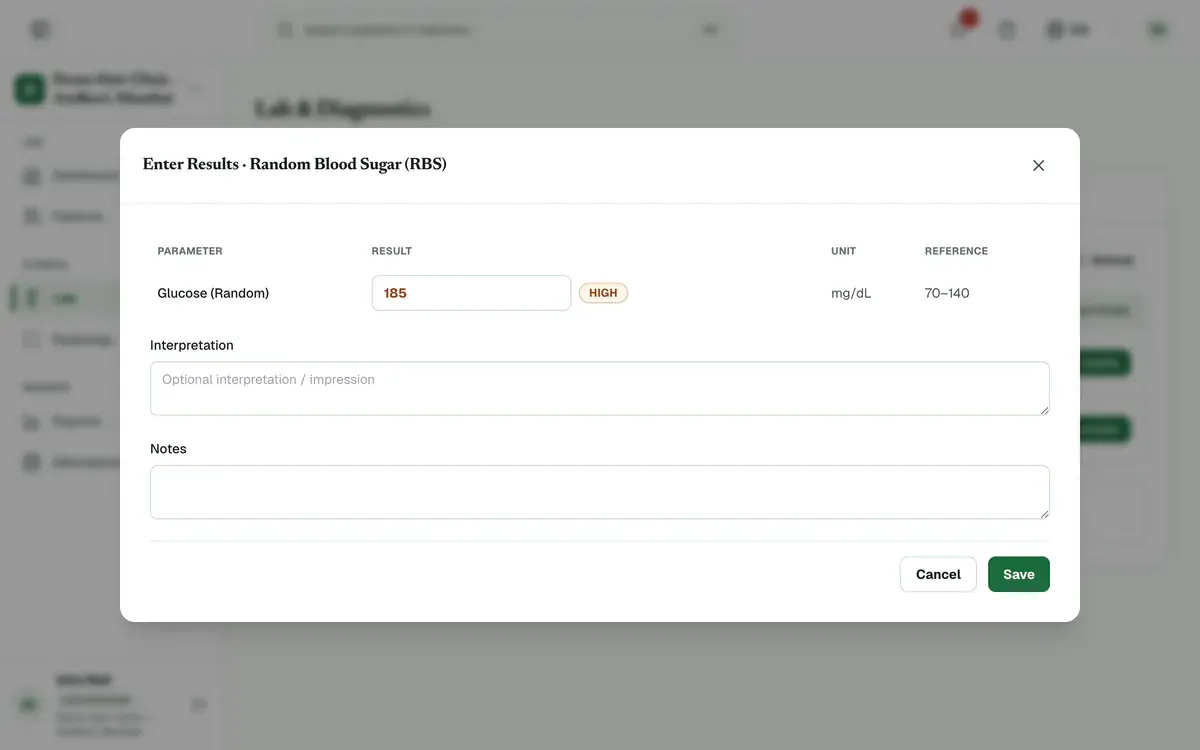The height and width of the screenshot is (750, 1200).
Task: Click the '70–140' reference range
Action: tap(947, 293)
